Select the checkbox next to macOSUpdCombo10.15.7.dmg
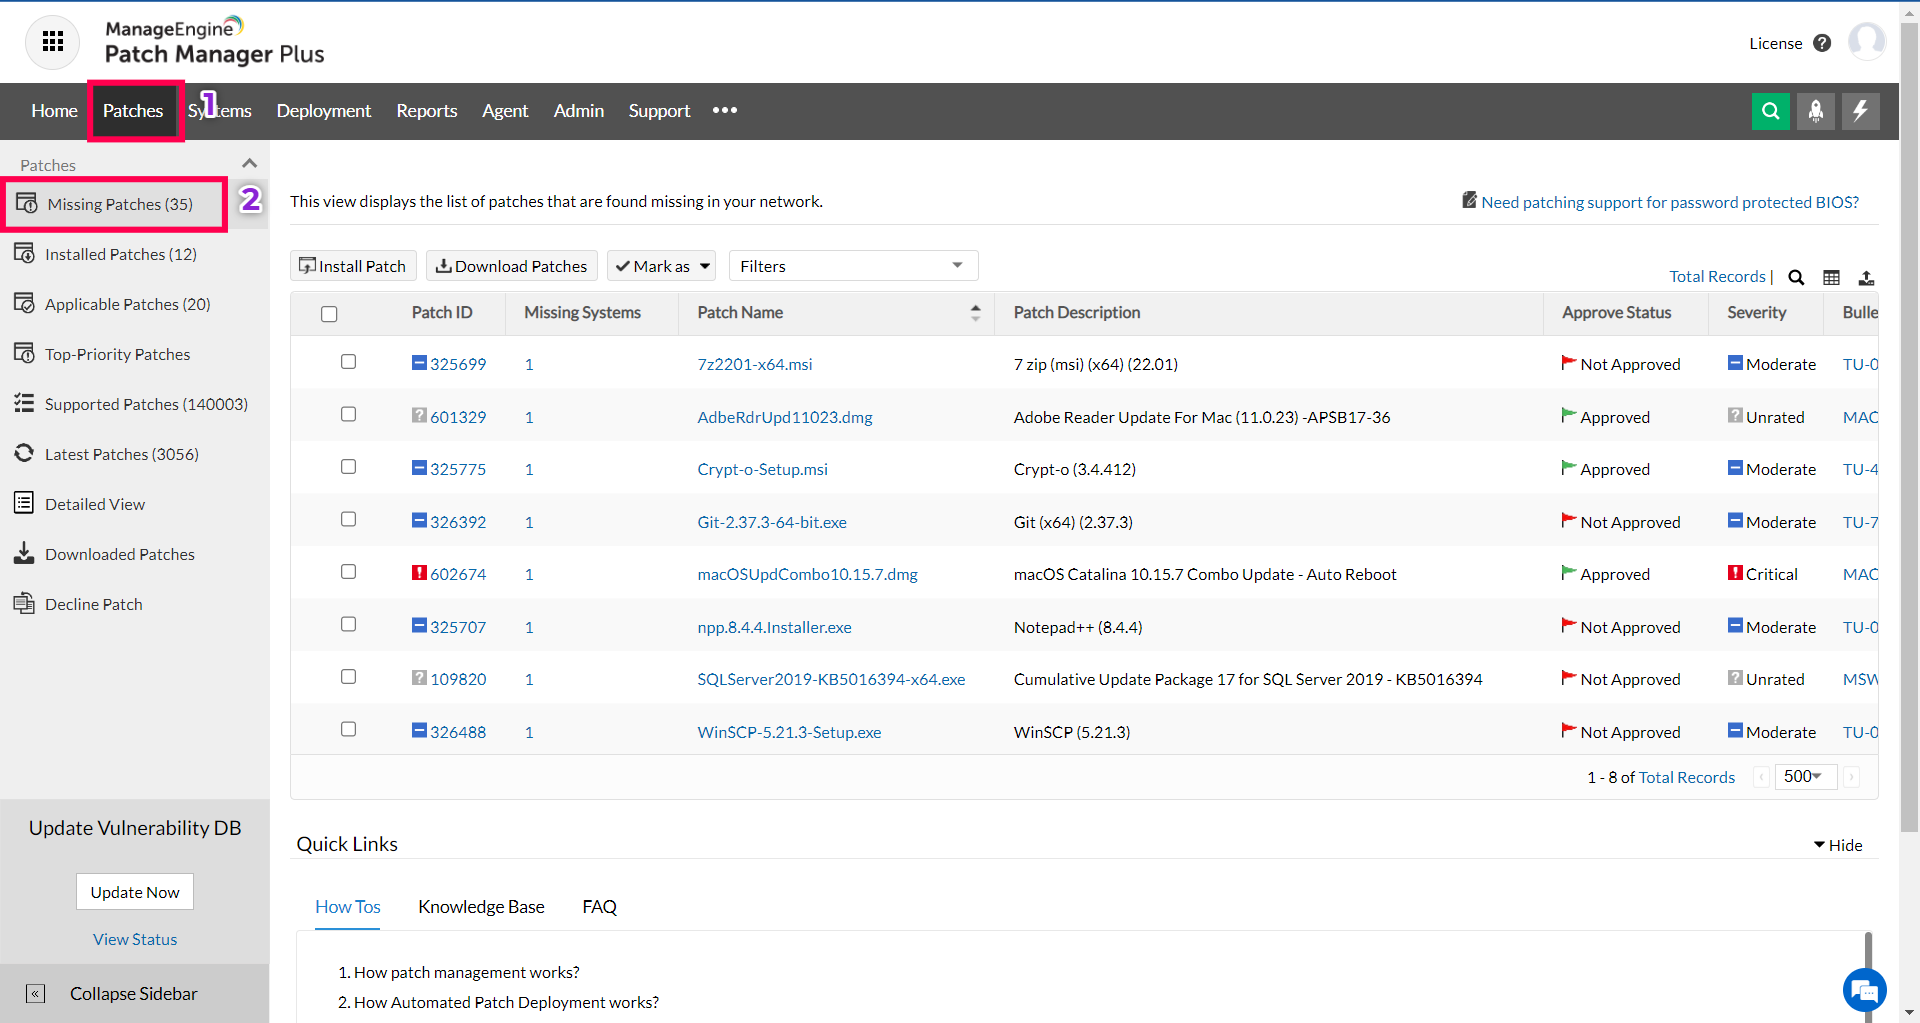This screenshot has height=1023, width=1920. click(348, 571)
